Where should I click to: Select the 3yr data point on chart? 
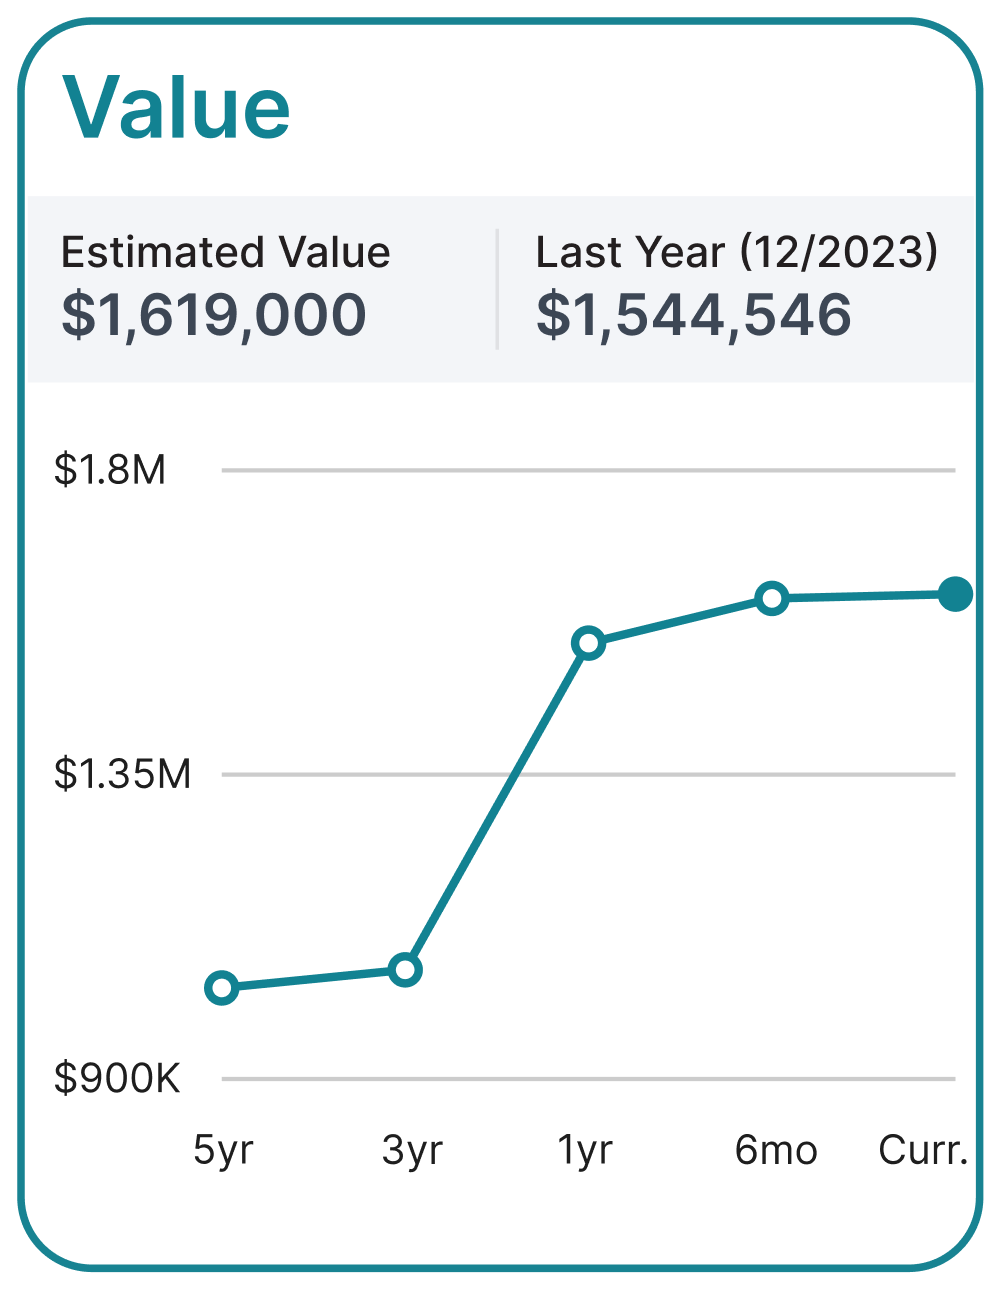[x=405, y=969]
